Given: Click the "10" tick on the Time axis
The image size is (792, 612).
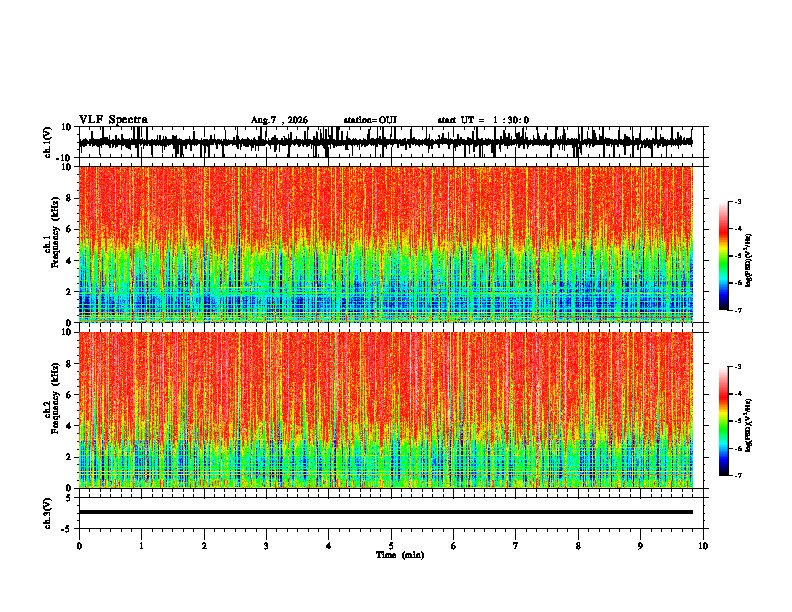Looking at the screenshot, I should (x=703, y=546).
